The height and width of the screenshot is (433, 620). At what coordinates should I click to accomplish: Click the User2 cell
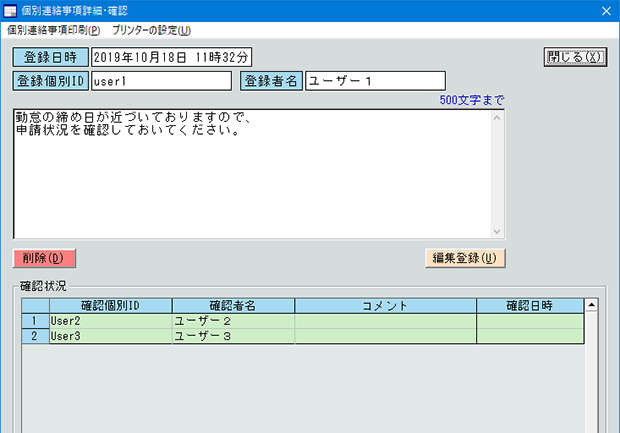click(x=111, y=321)
